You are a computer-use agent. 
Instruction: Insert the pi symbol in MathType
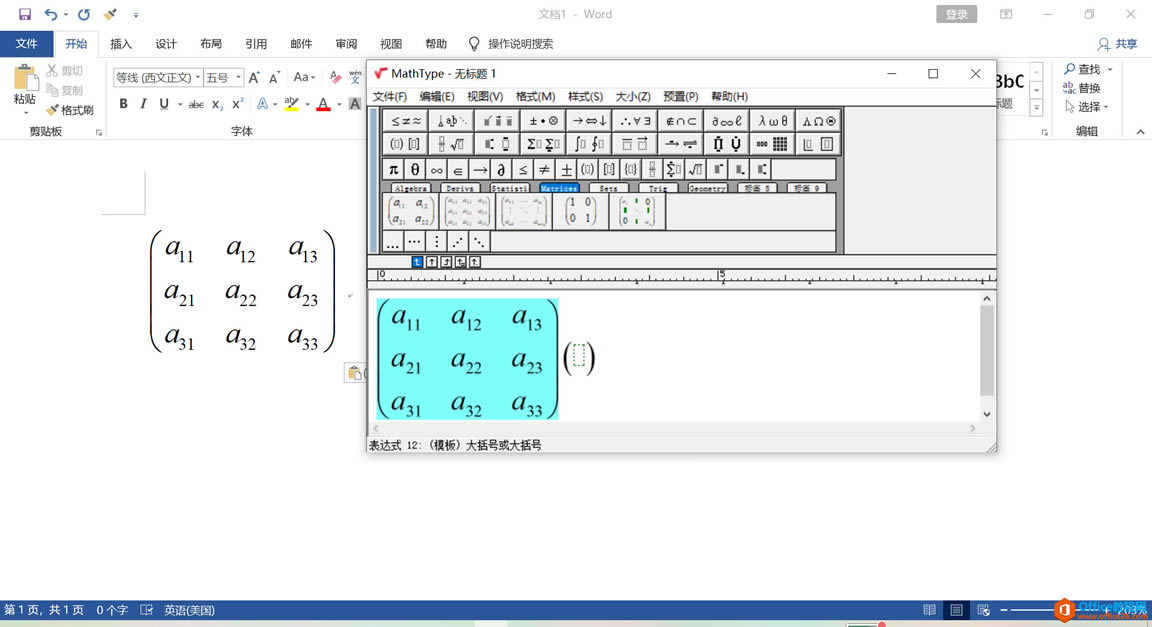[x=394, y=170]
